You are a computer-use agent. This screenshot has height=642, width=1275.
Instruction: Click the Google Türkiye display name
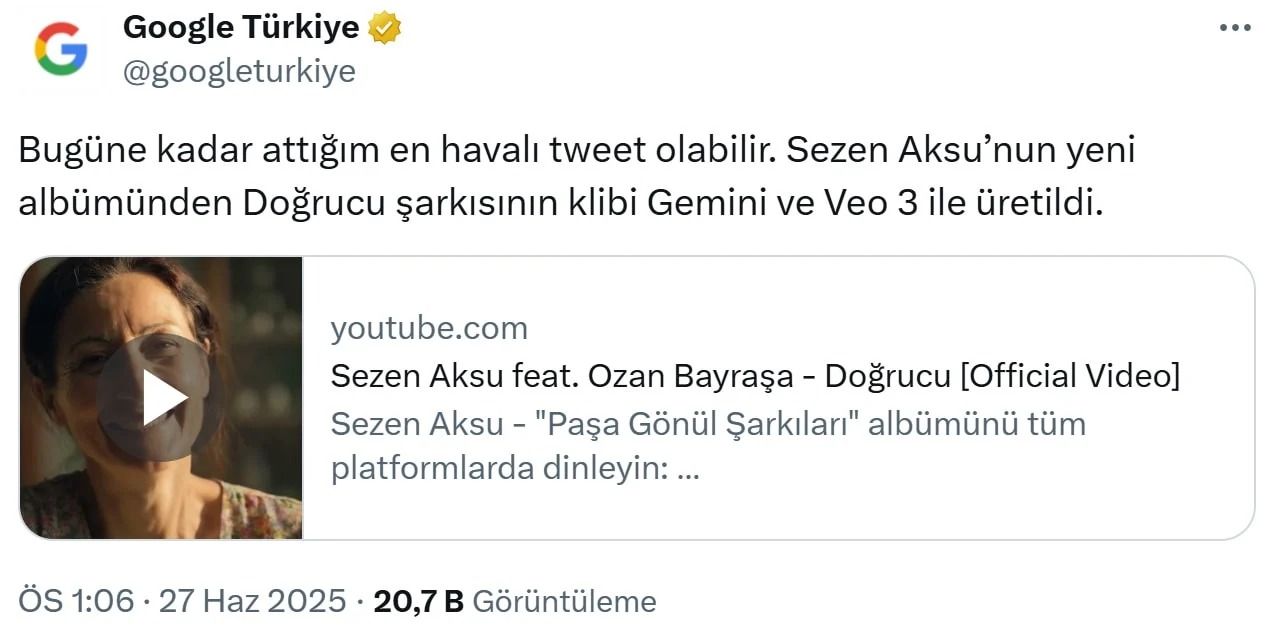tap(242, 26)
